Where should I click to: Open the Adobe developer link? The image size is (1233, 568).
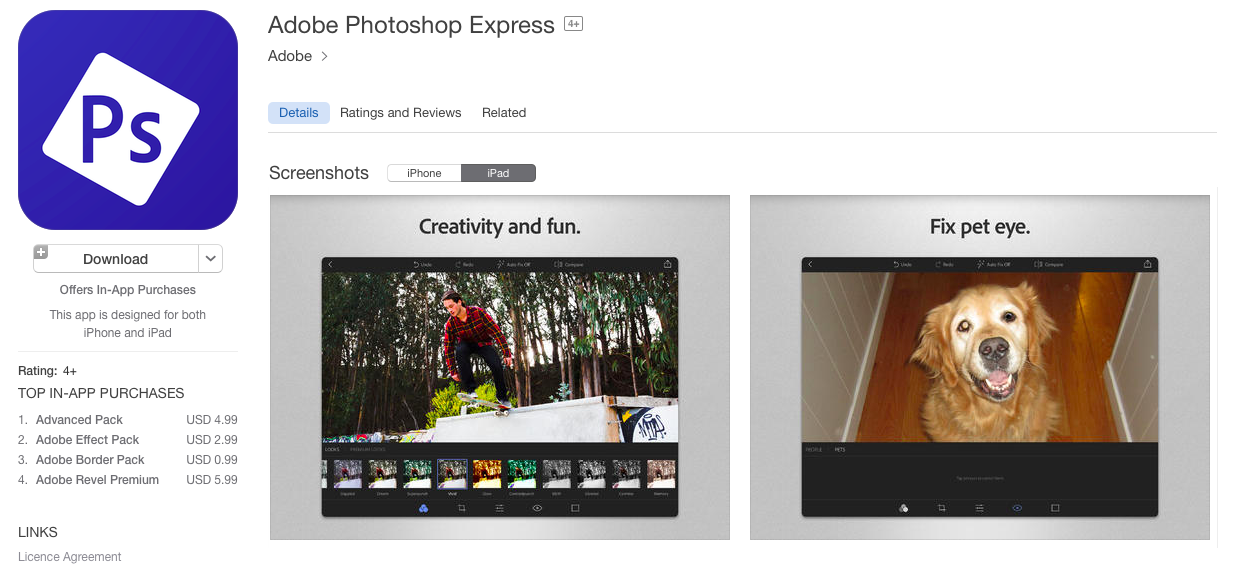click(298, 56)
